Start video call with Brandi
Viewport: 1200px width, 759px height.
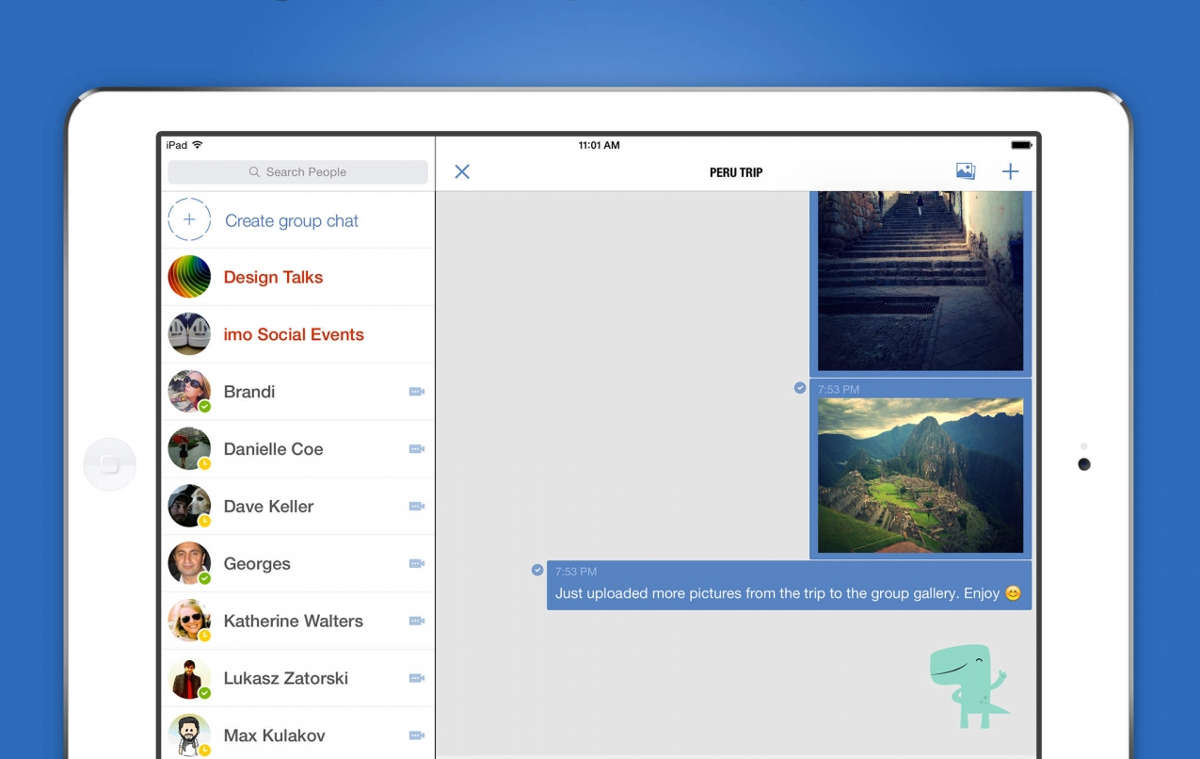[x=417, y=392]
